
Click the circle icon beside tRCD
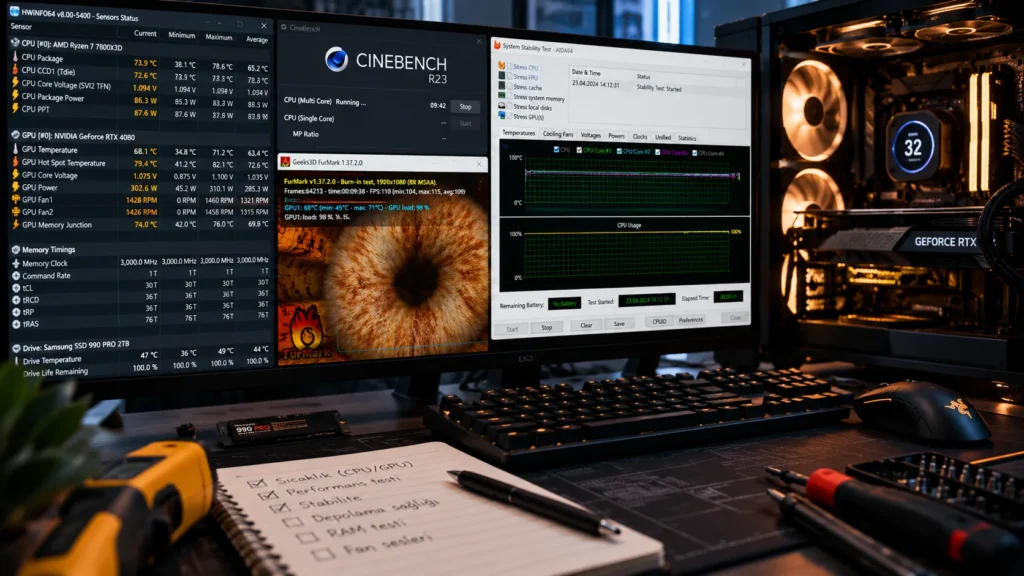tap(16, 300)
